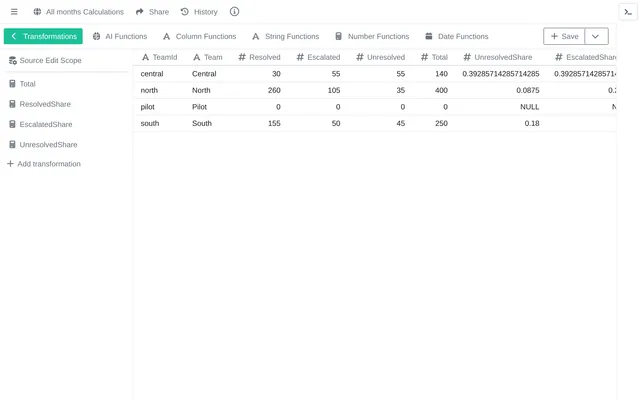
Task: Click the calculator icon beside EscalatedShare
Action: point(12,124)
